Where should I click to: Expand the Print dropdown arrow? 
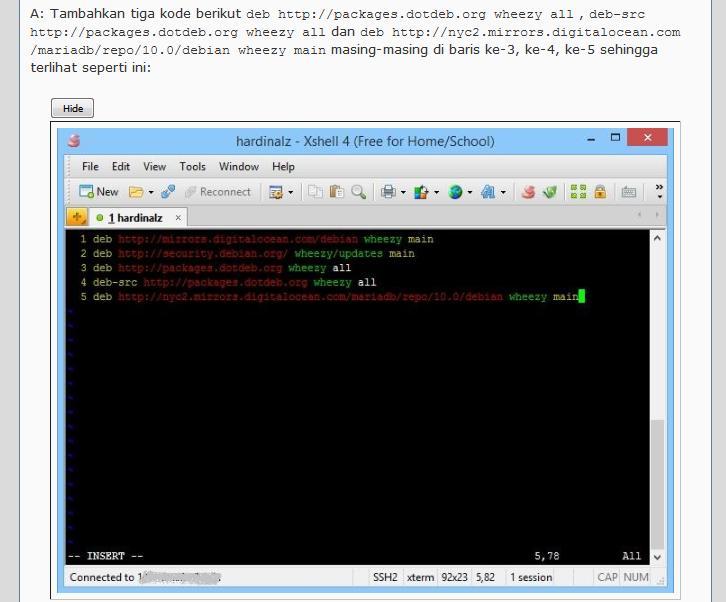click(403, 192)
